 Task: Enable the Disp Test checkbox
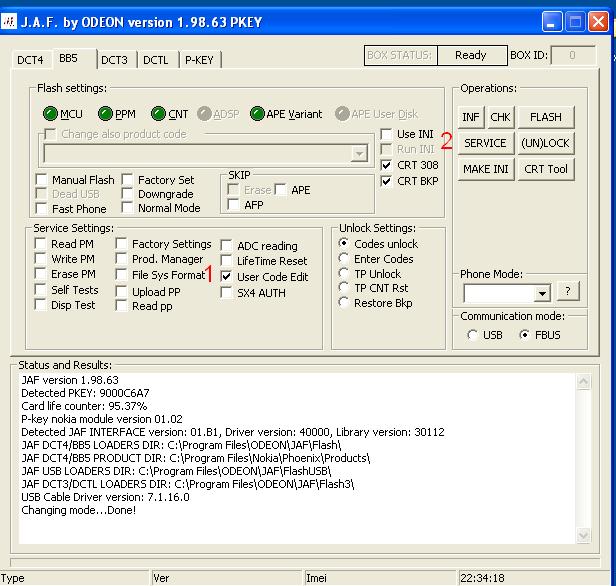pos(40,305)
